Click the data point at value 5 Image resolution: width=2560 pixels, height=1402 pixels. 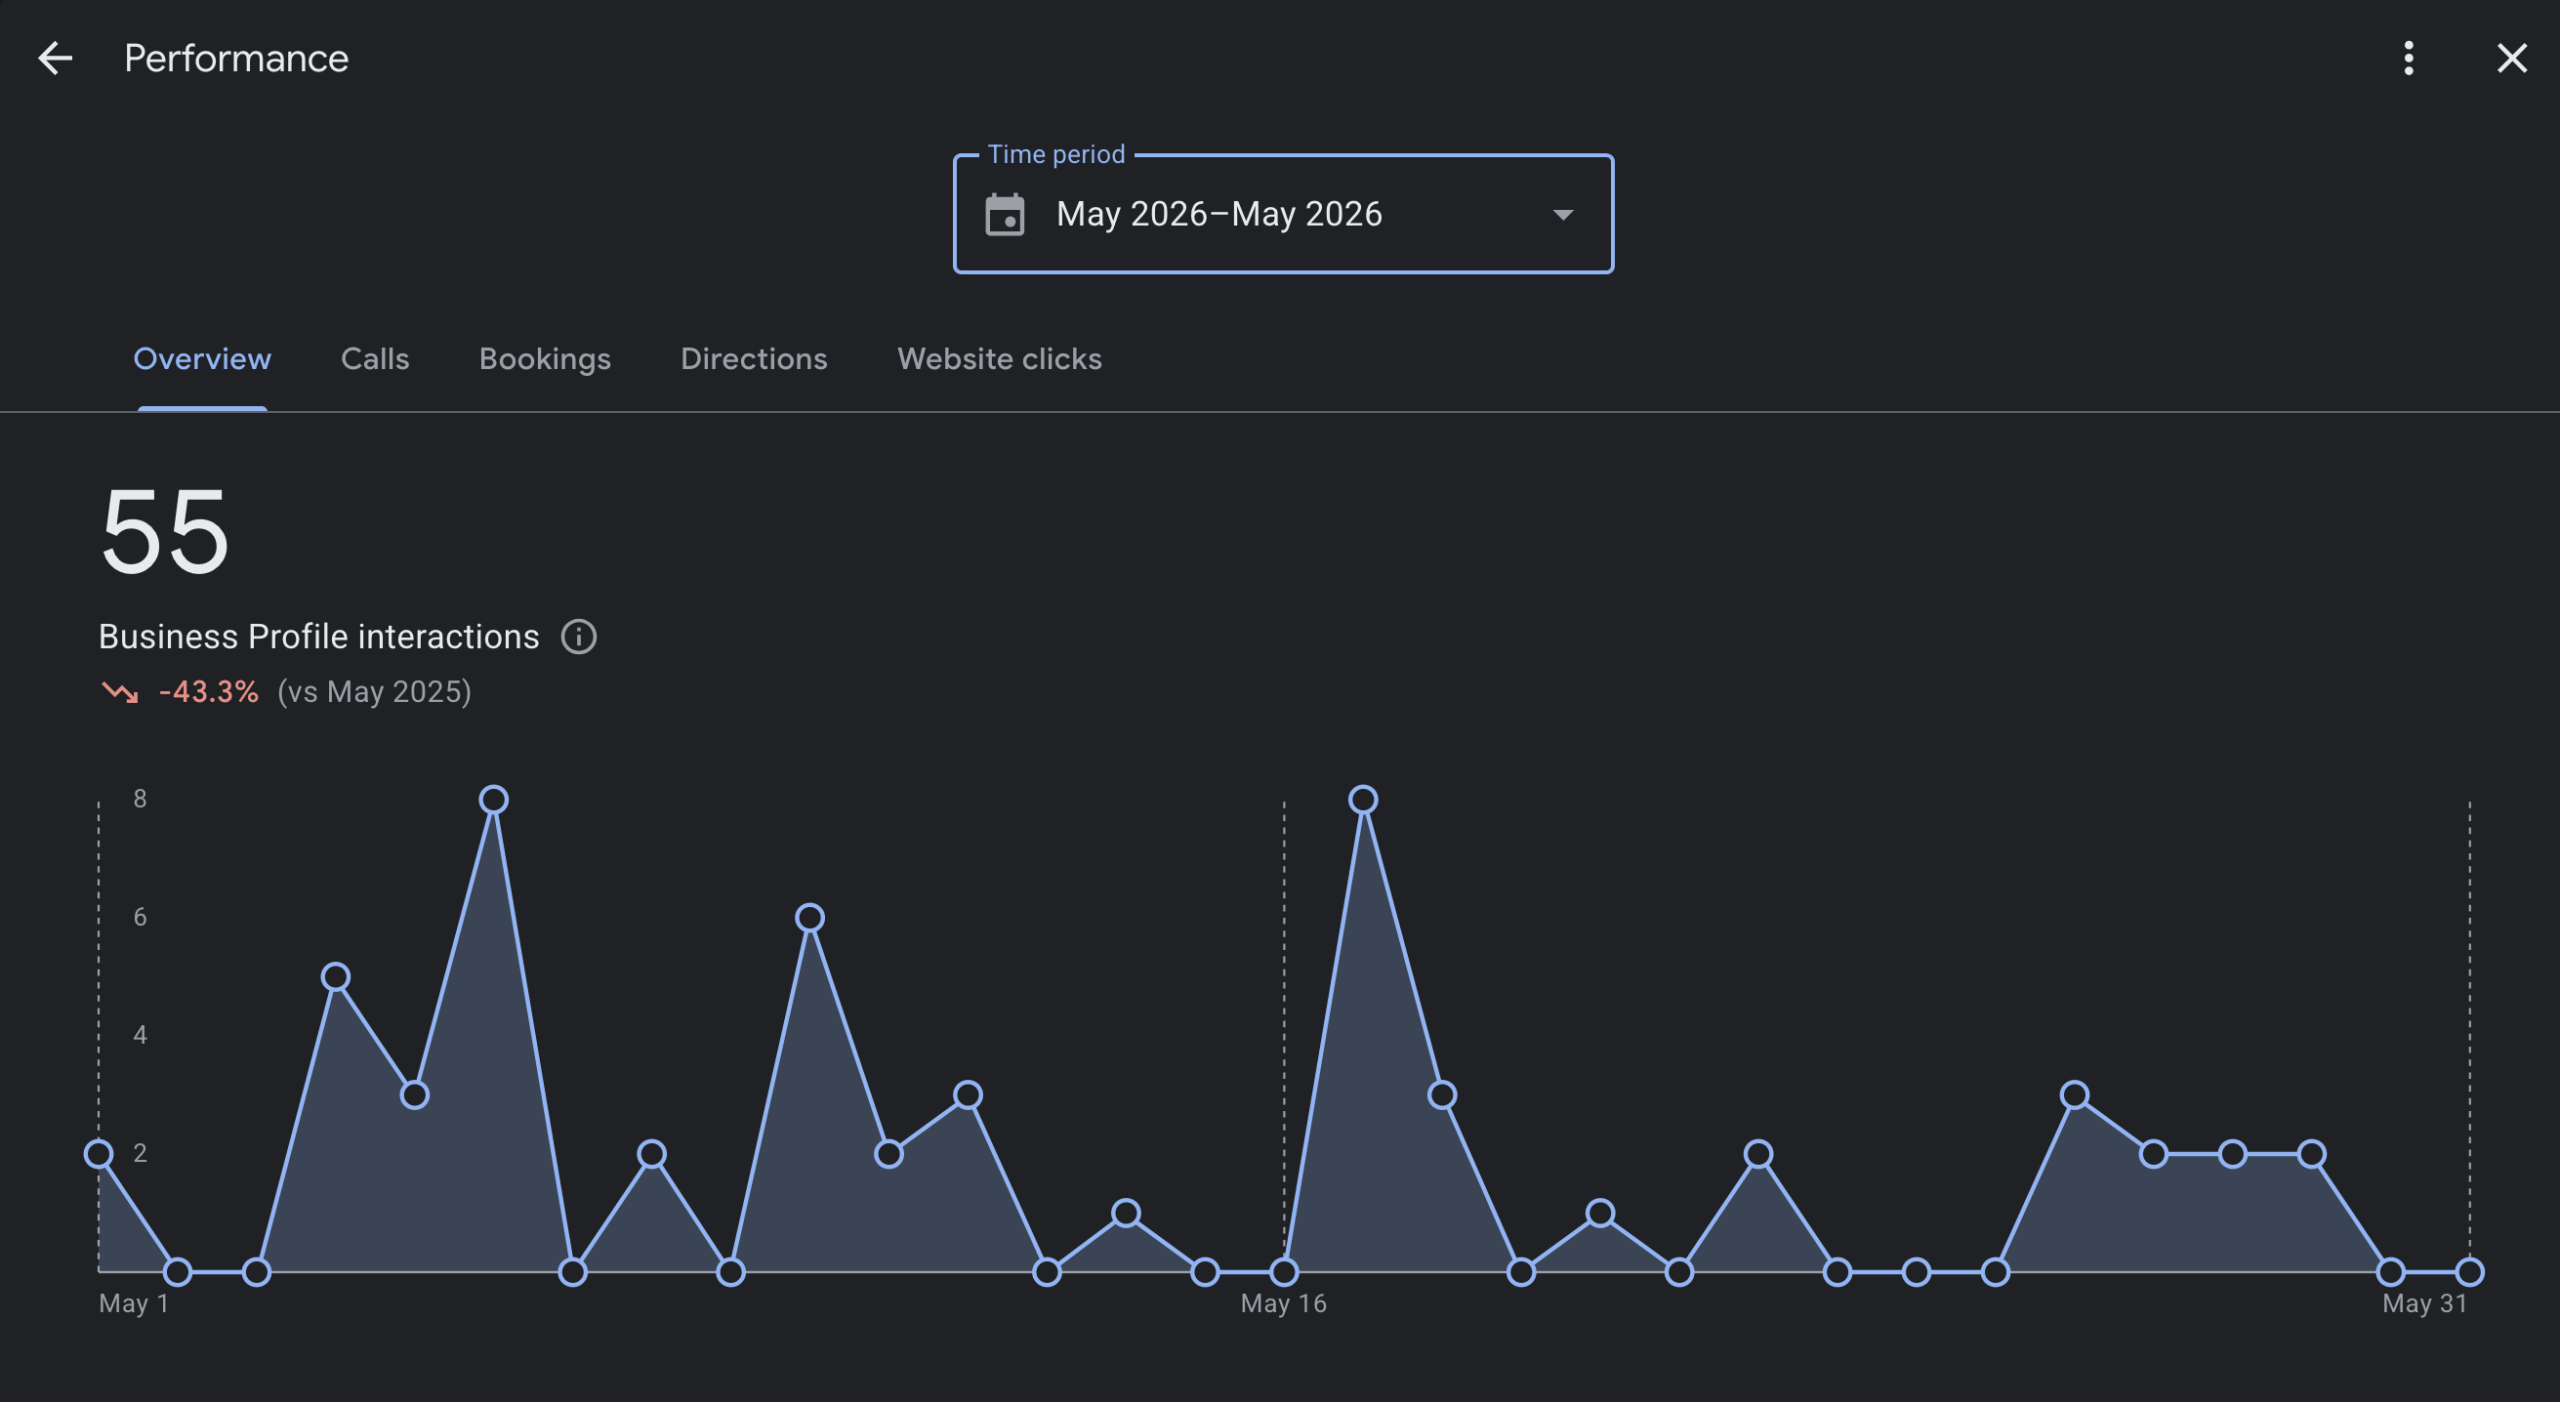(336, 977)
